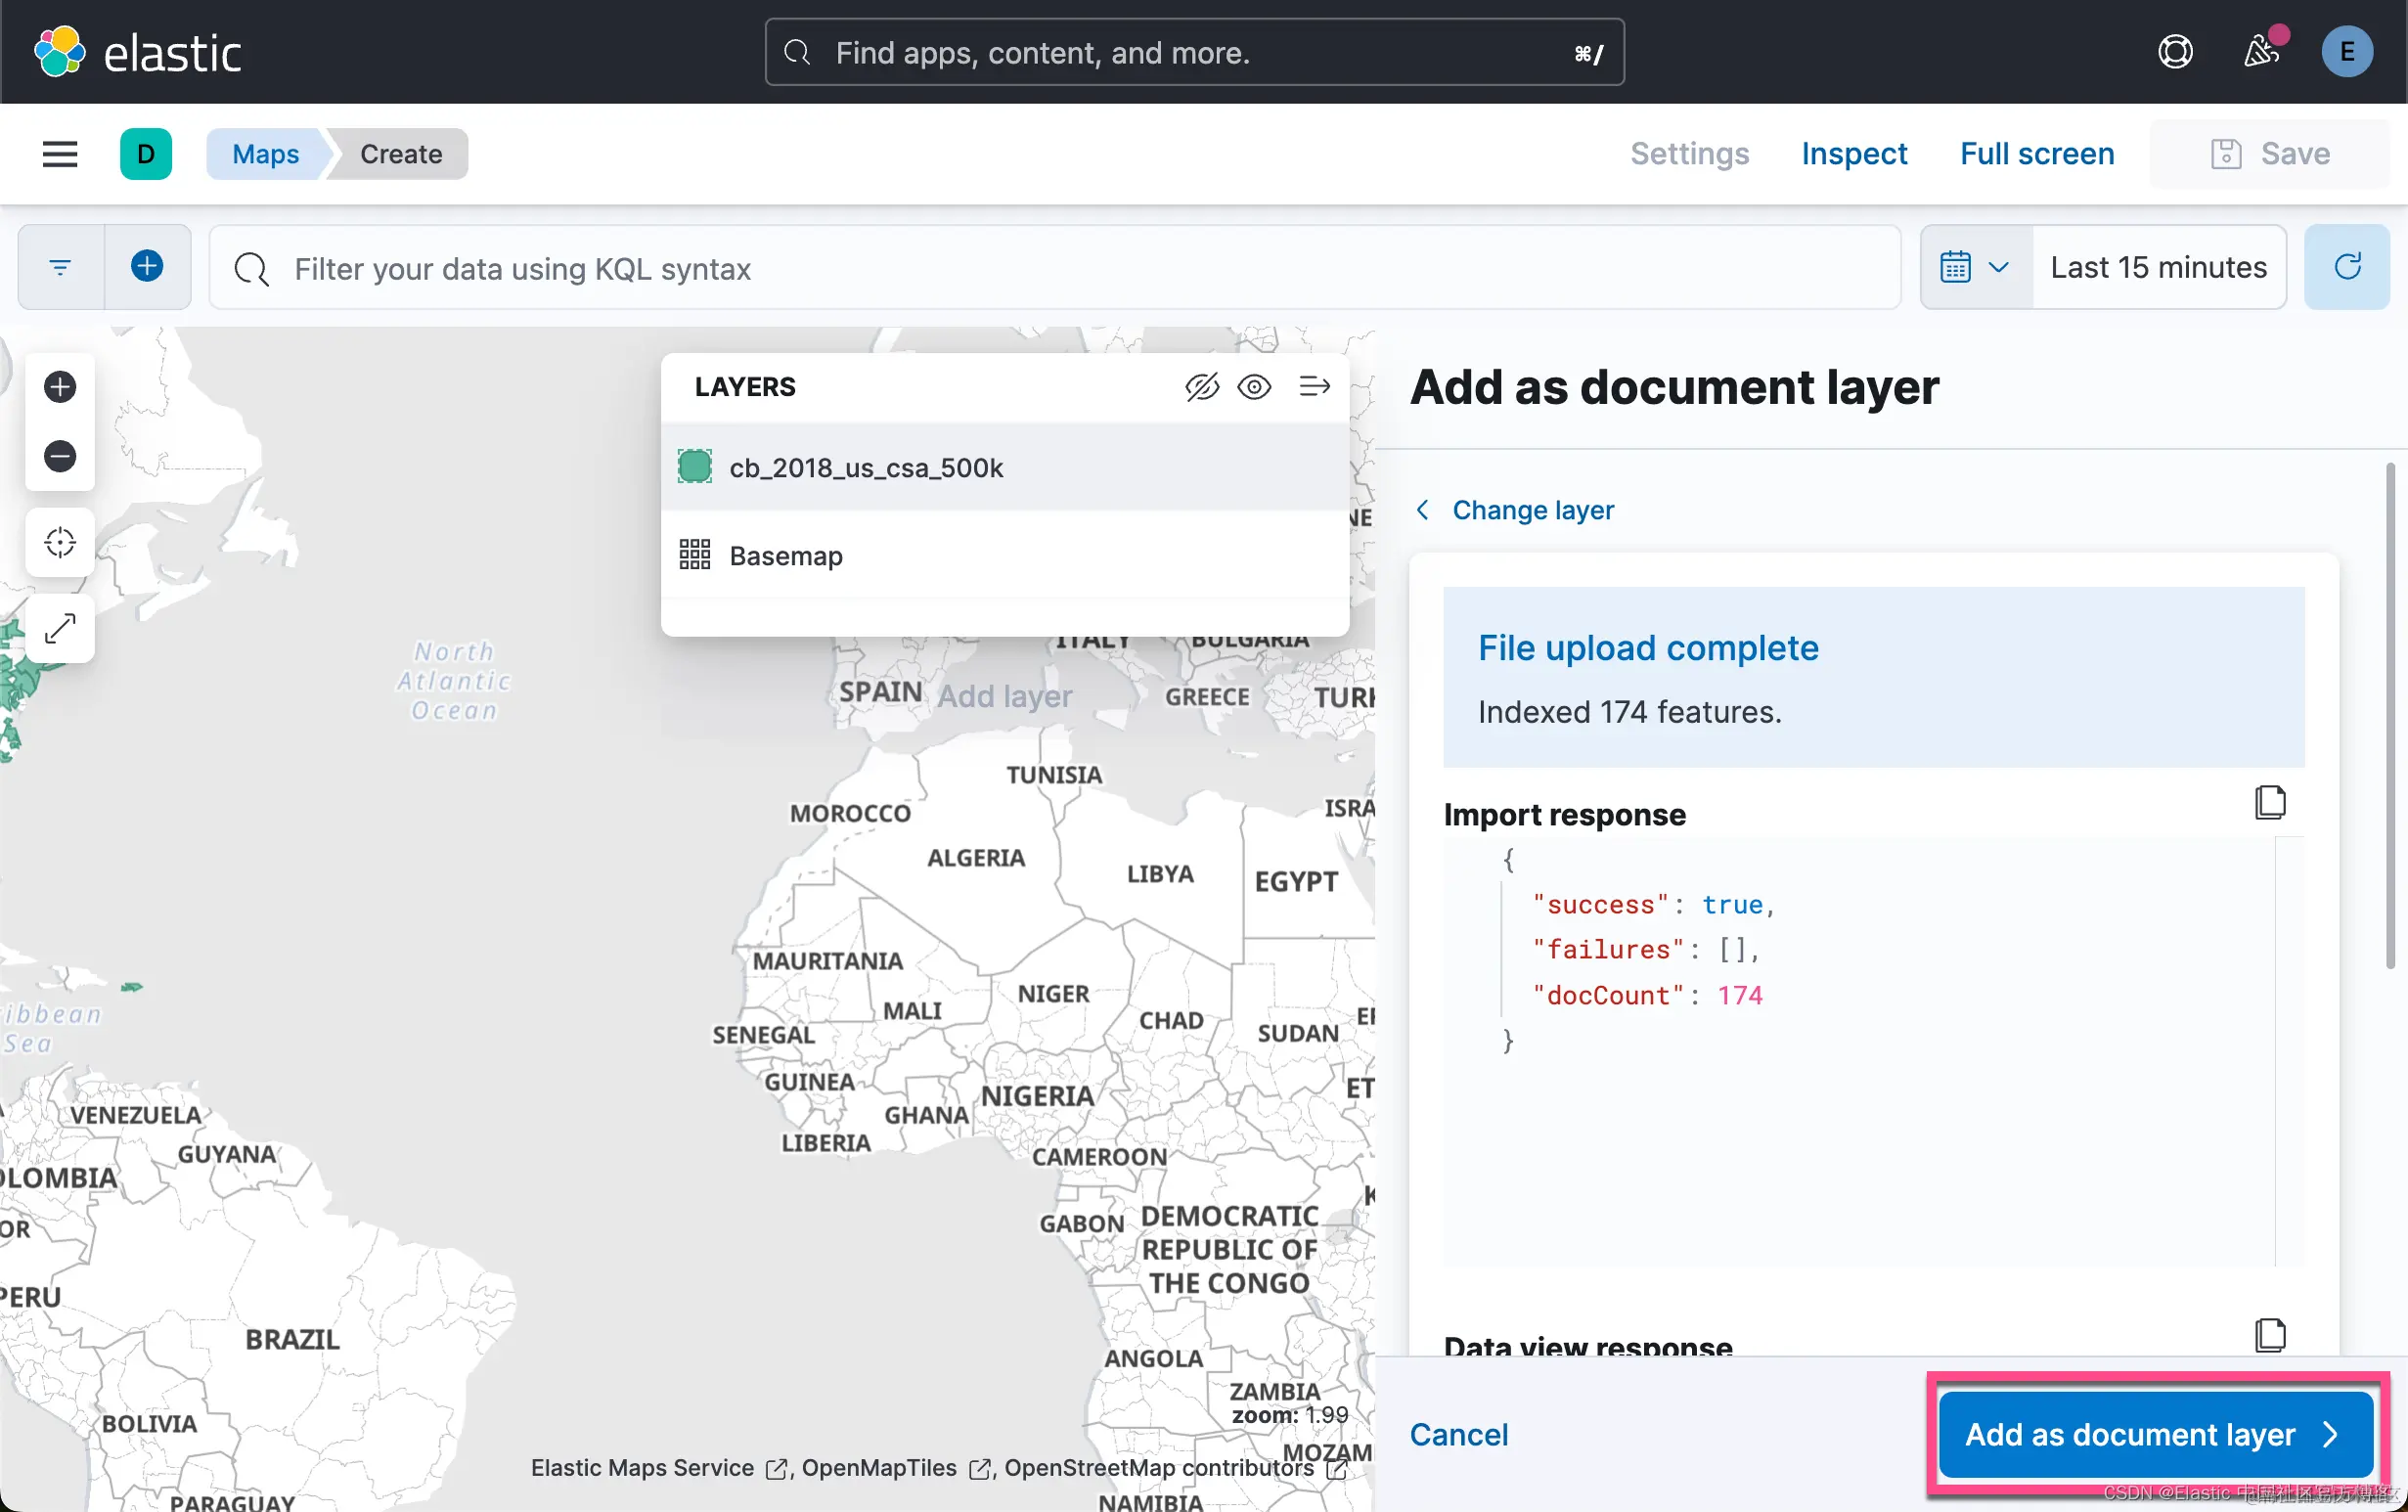Click the cb_2018_us_csa_500k layer color swatch
This screenshot has width=2408, height=1512.
695,467
